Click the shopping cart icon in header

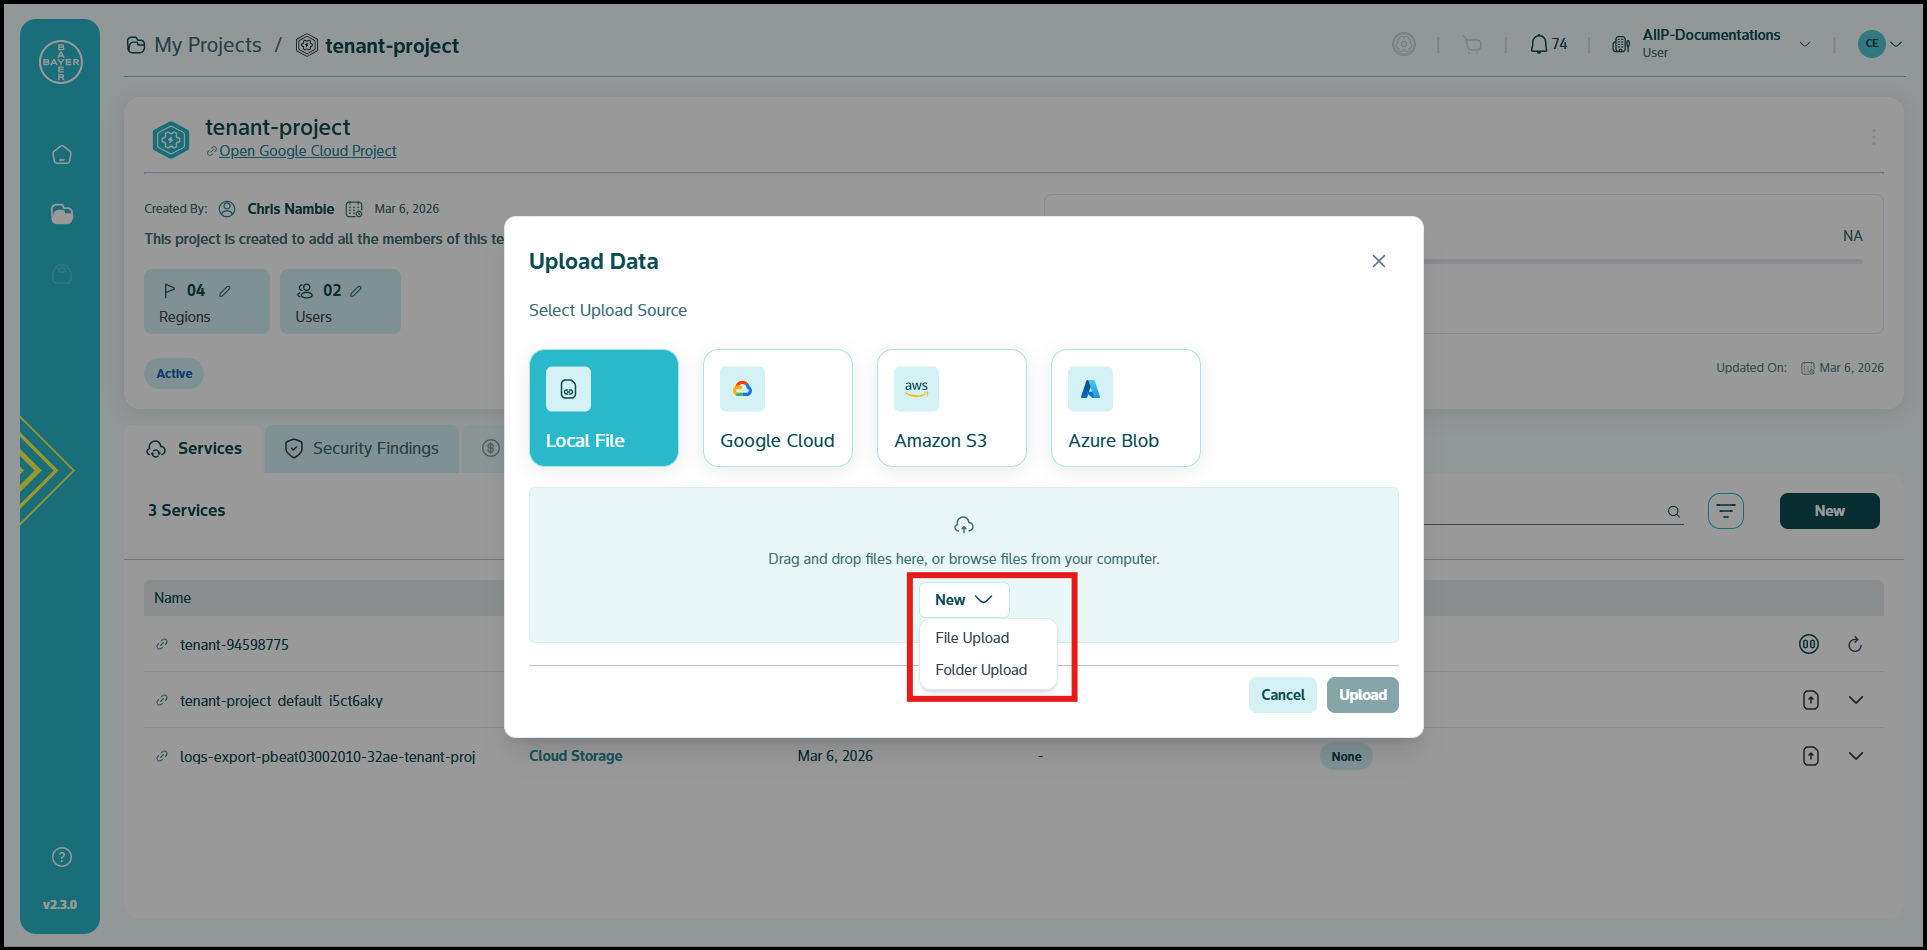tap(1472, 44)
